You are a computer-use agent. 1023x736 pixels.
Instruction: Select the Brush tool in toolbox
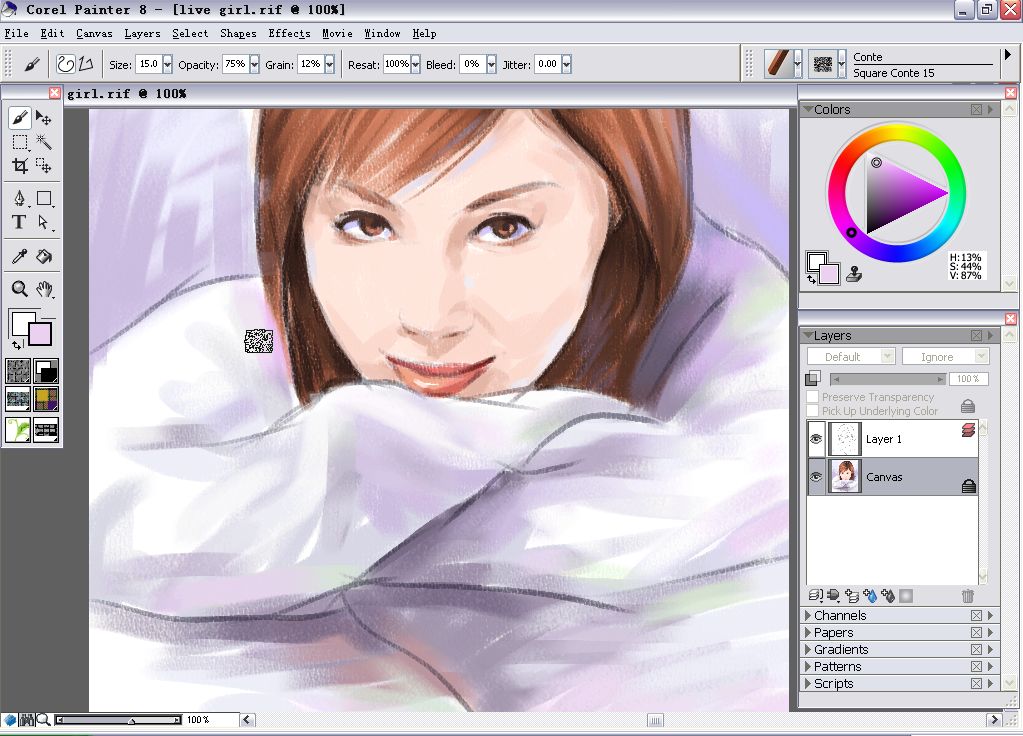point(20,118)
